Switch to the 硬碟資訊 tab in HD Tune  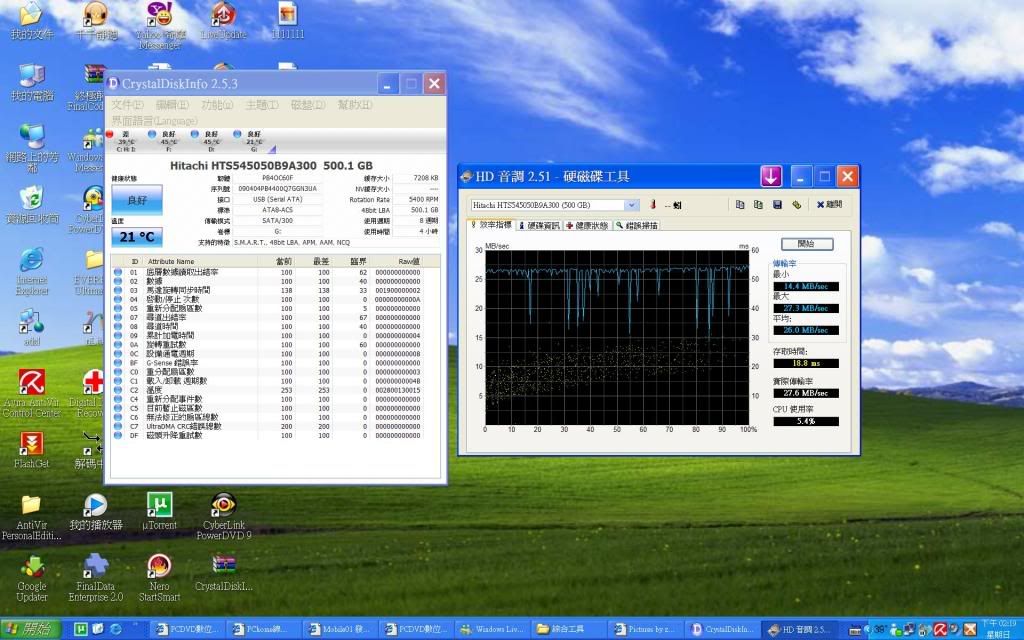(x=539, y=225)
